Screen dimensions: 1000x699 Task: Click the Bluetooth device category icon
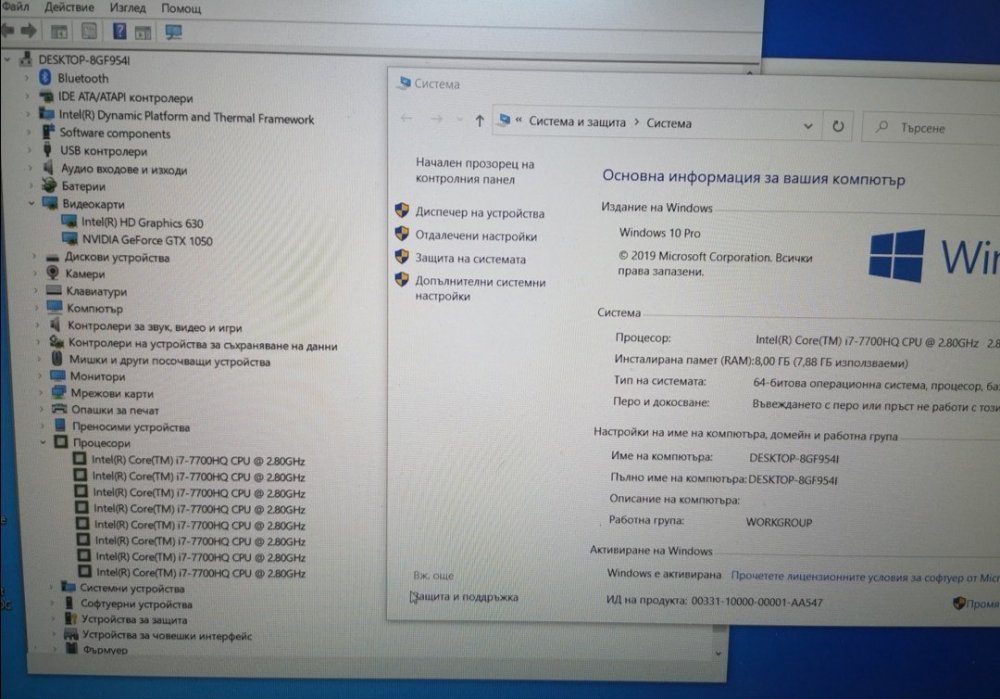pos(45,78)
